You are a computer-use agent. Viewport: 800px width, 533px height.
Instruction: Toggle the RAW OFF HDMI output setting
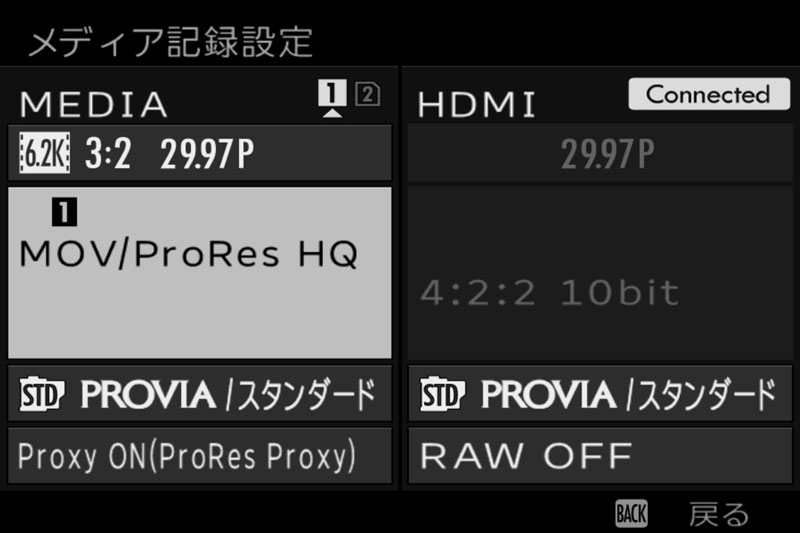(x=600, y=455)
